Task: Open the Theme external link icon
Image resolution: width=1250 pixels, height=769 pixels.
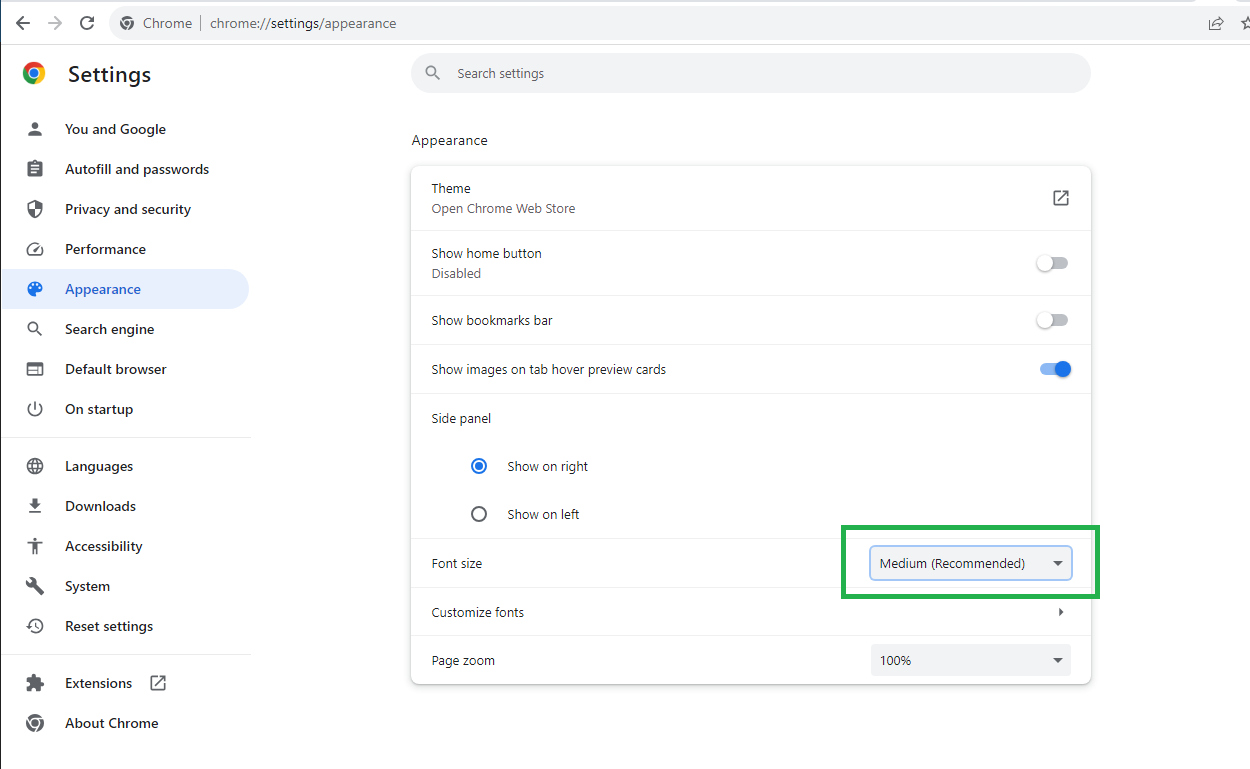Action: 1060,197
